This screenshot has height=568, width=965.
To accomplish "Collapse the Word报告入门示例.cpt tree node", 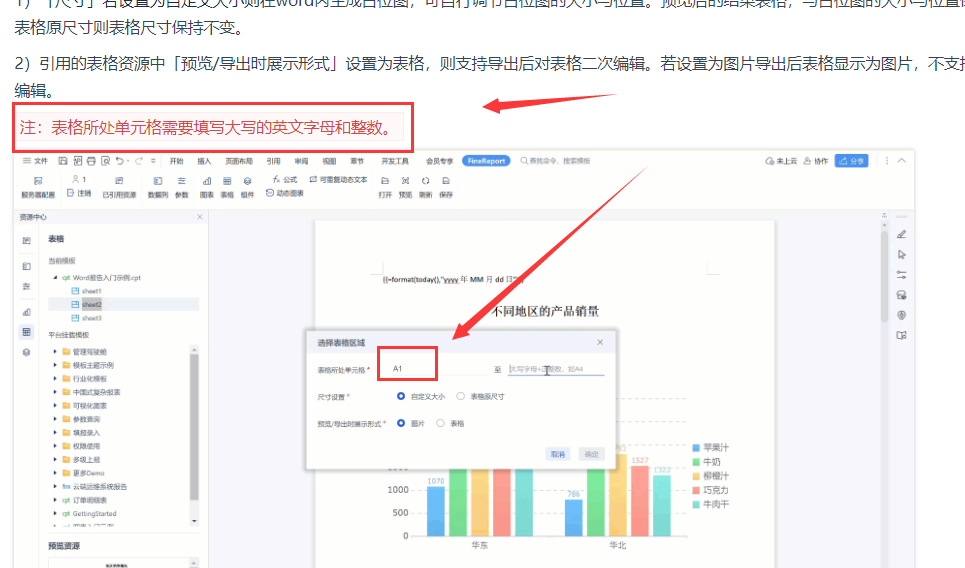I will click(55, 278).
